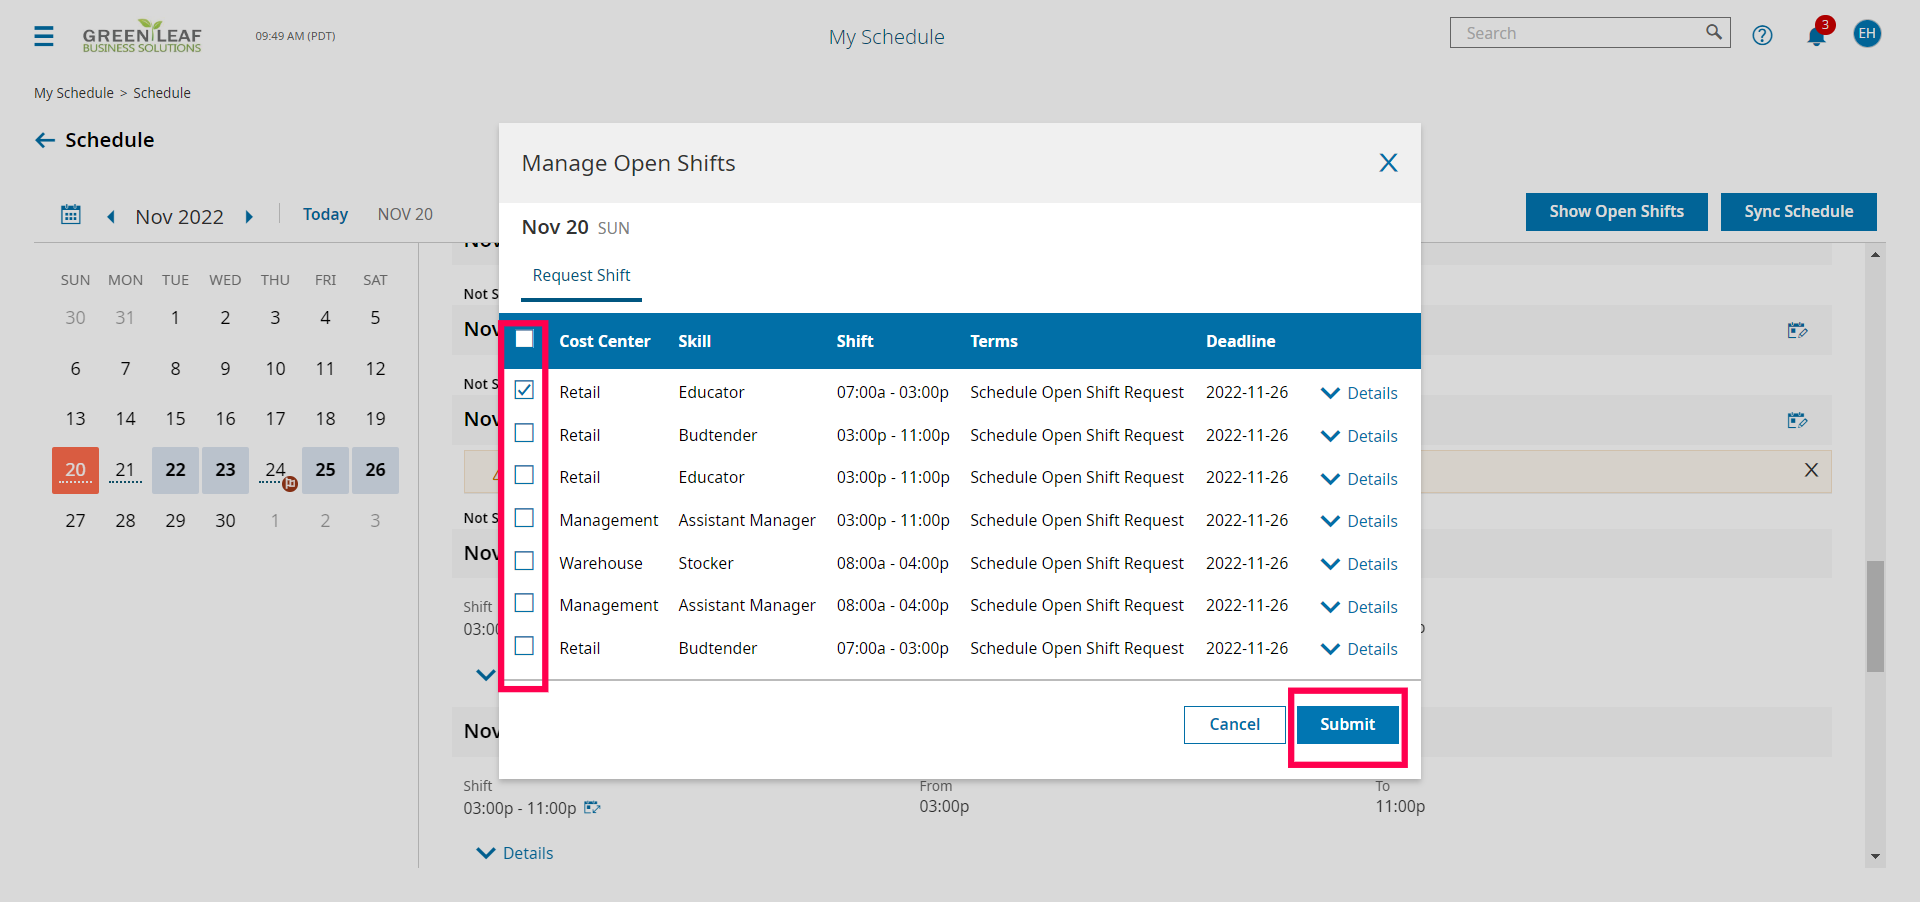Viewport: 1920px width, 902px height.
Task: Click the Sync Schedule button
Action: (x=1798, y=211)
